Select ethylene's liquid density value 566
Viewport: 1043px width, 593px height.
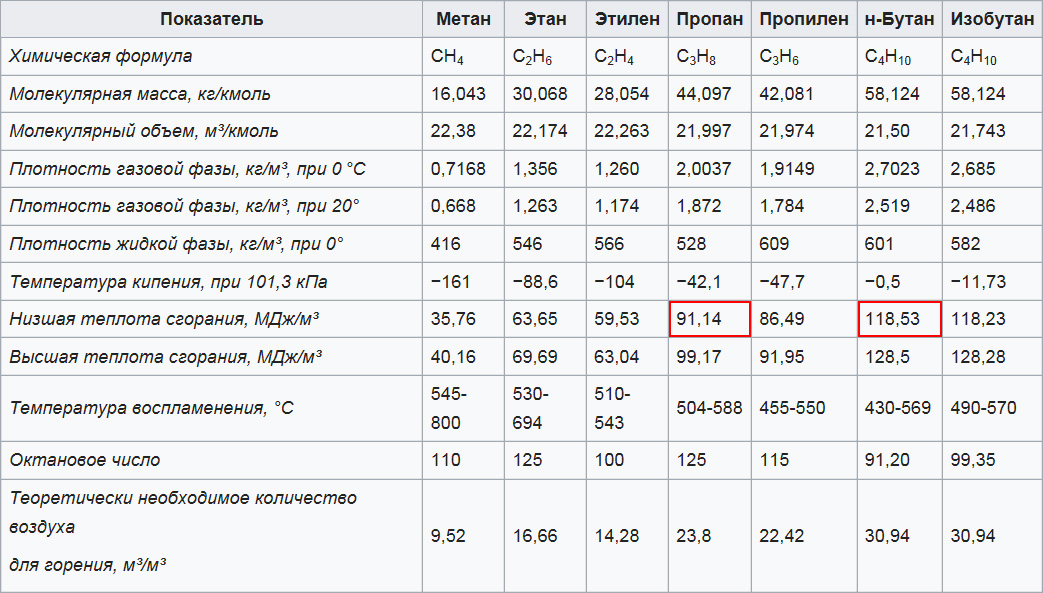pyautogui.click(x=609, y=244)
